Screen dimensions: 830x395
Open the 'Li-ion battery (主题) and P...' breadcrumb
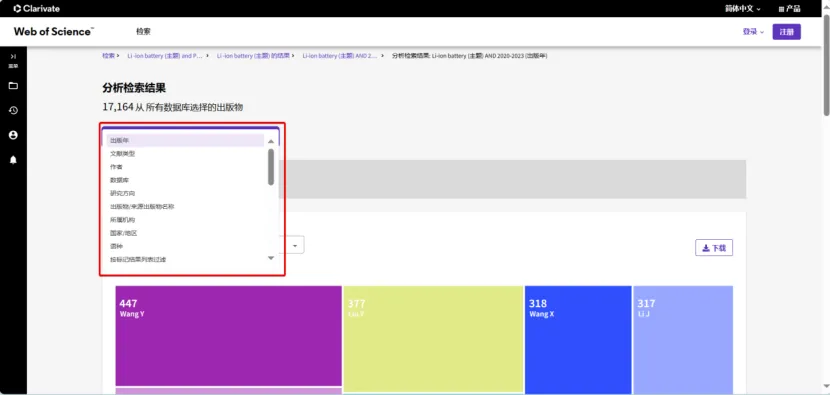[x=165, y=56]
